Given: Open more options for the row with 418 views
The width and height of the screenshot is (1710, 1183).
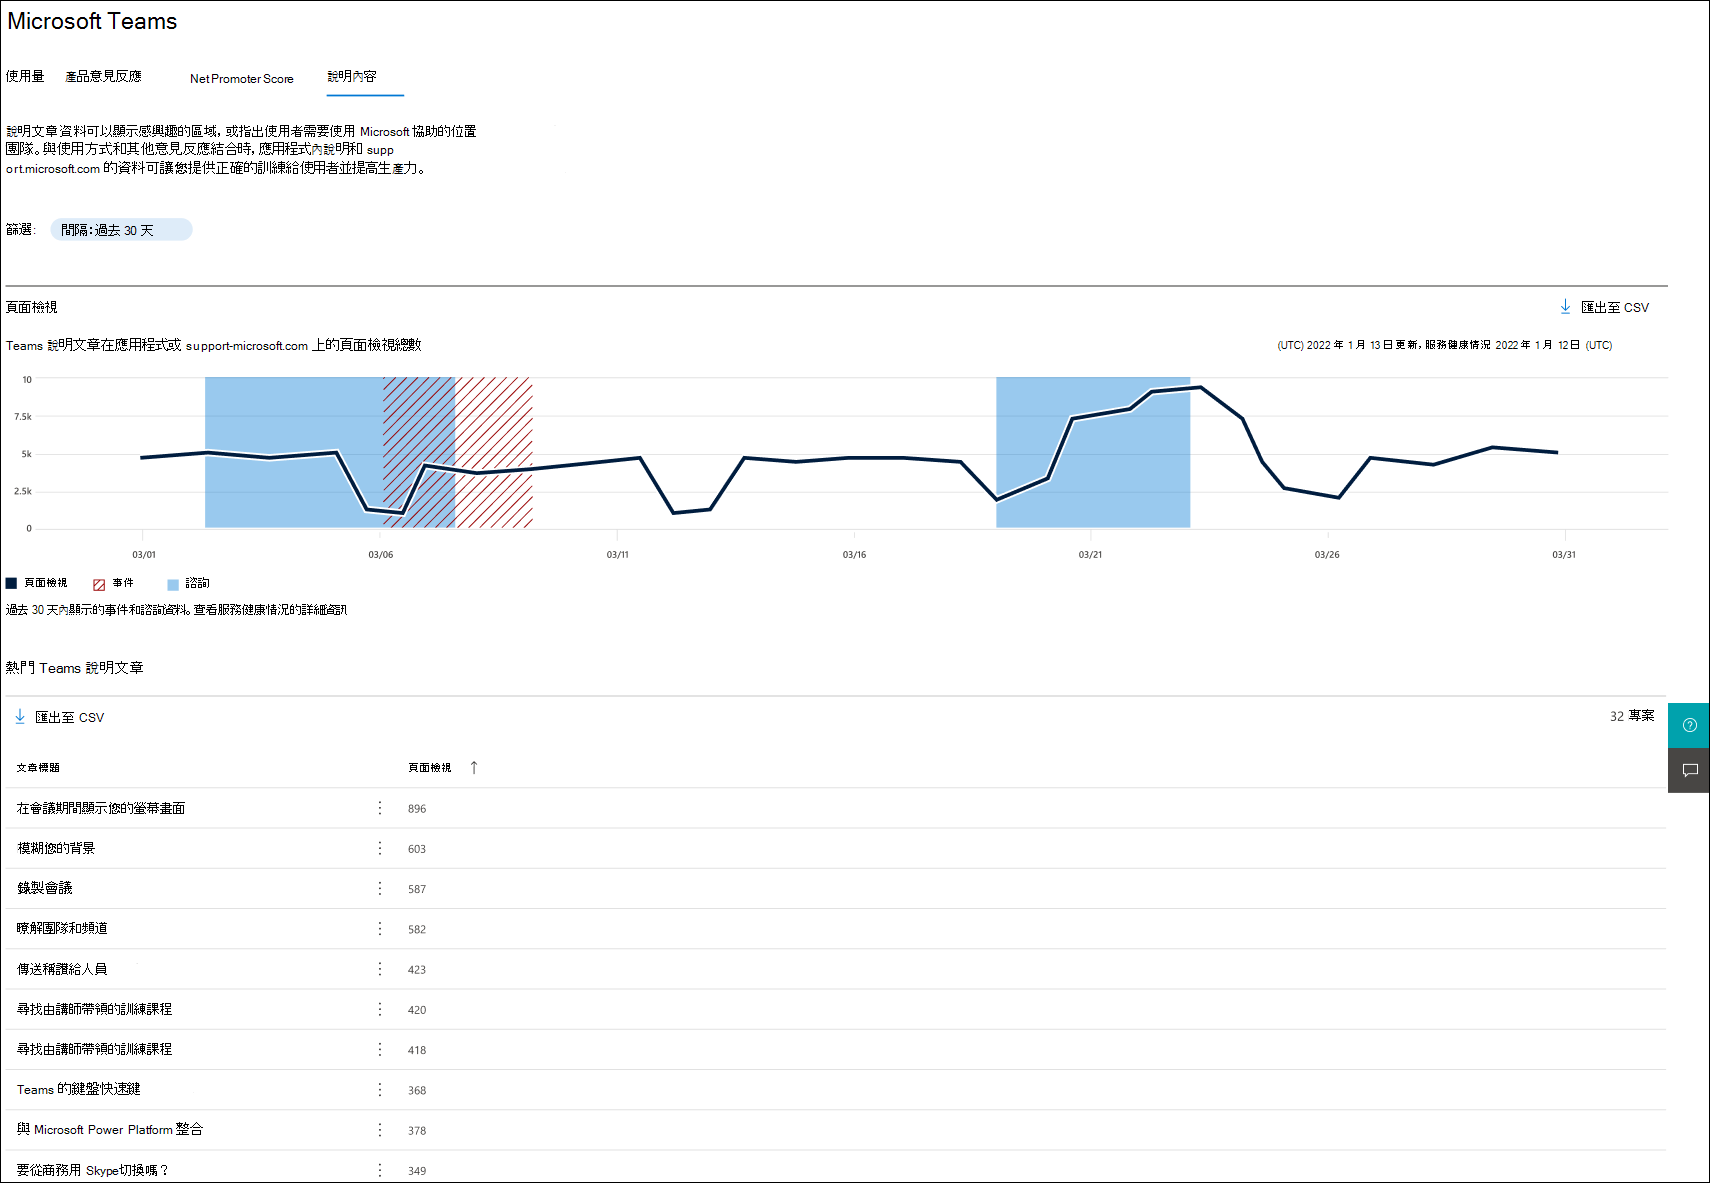Looking at the screenshot, I should coord(380,1049).
